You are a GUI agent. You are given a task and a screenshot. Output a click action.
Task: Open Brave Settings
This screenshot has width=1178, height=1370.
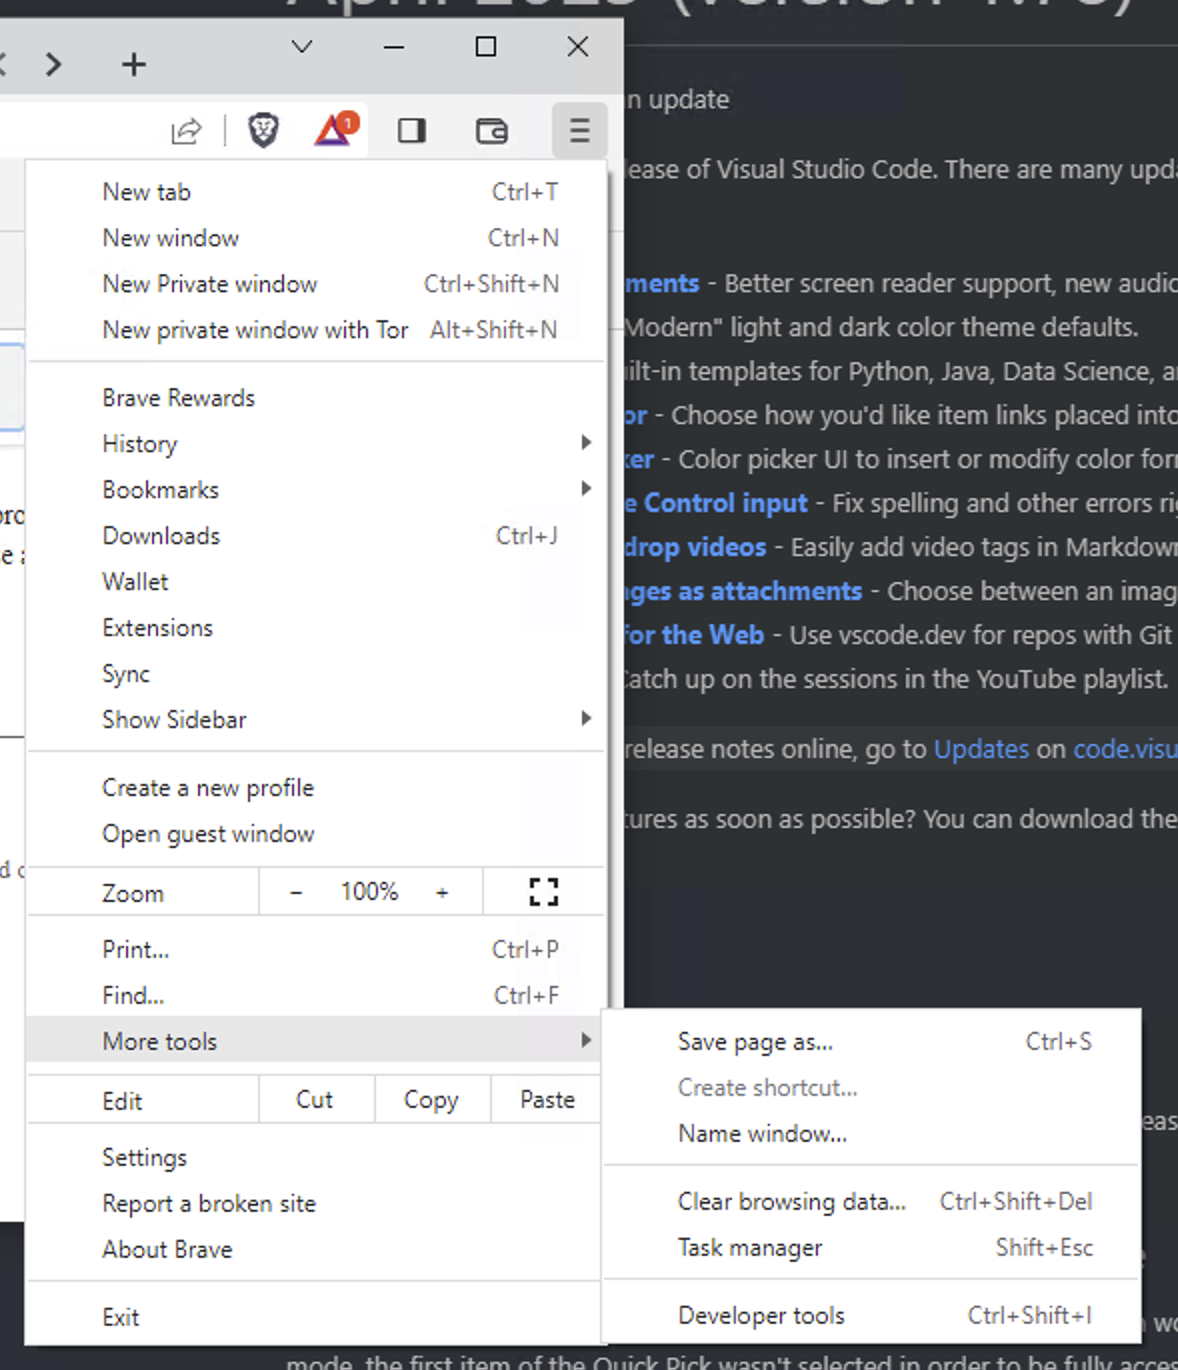pos(144,1157)
